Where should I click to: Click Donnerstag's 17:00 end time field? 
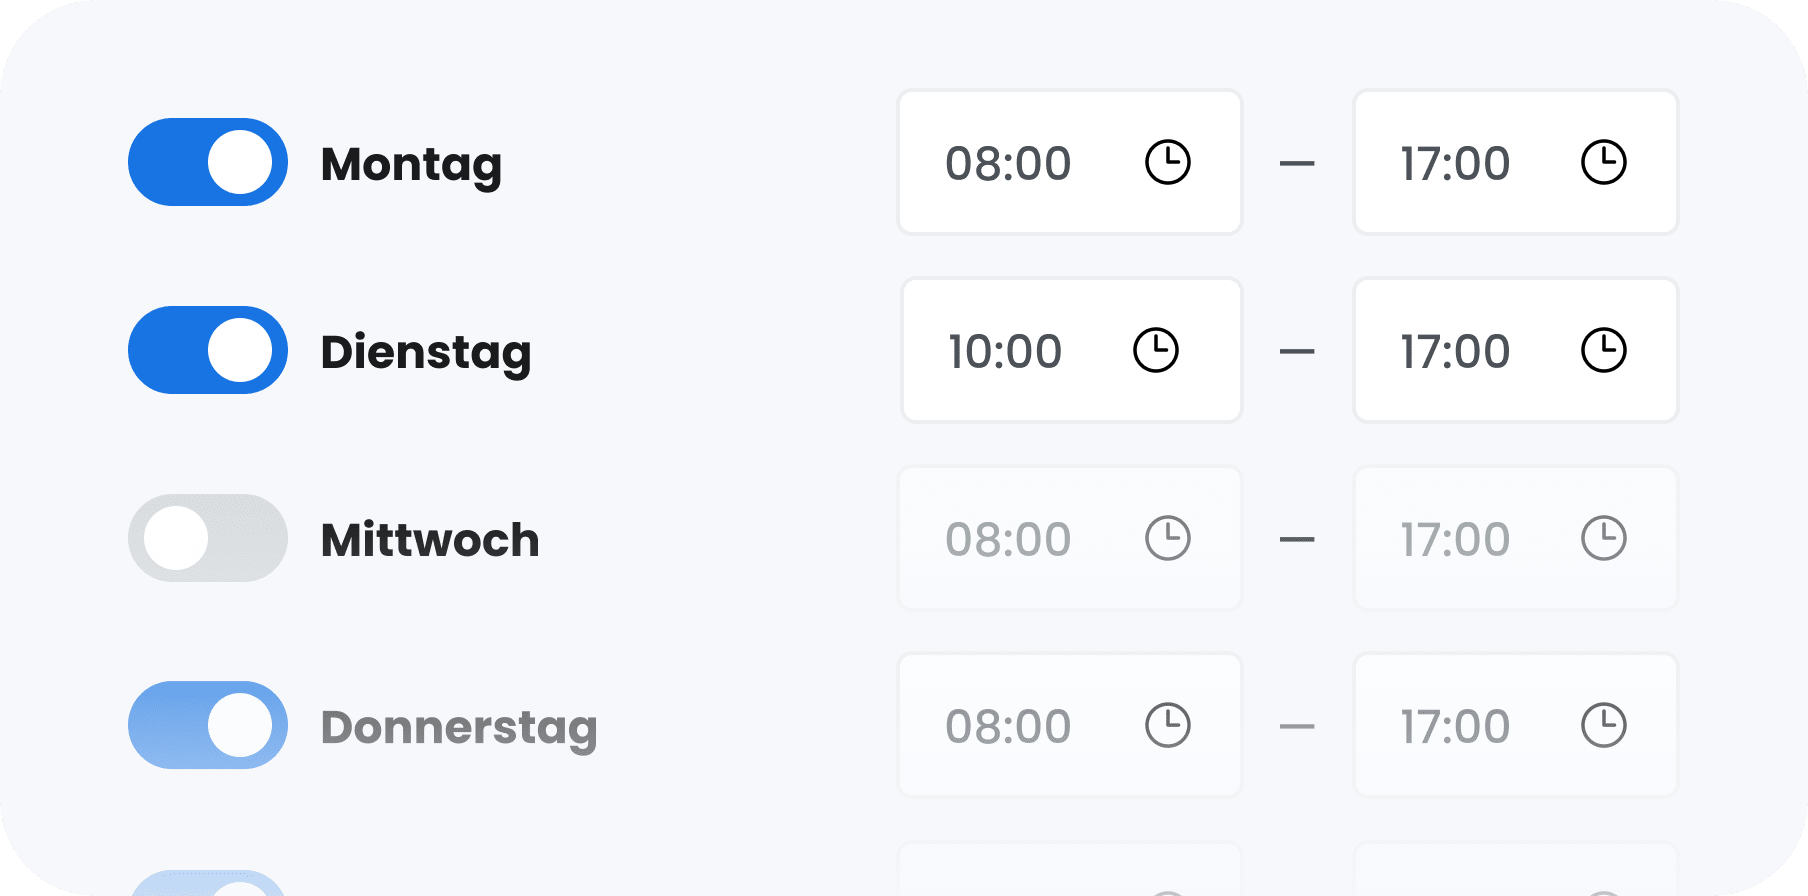(x=1455, y=726)
